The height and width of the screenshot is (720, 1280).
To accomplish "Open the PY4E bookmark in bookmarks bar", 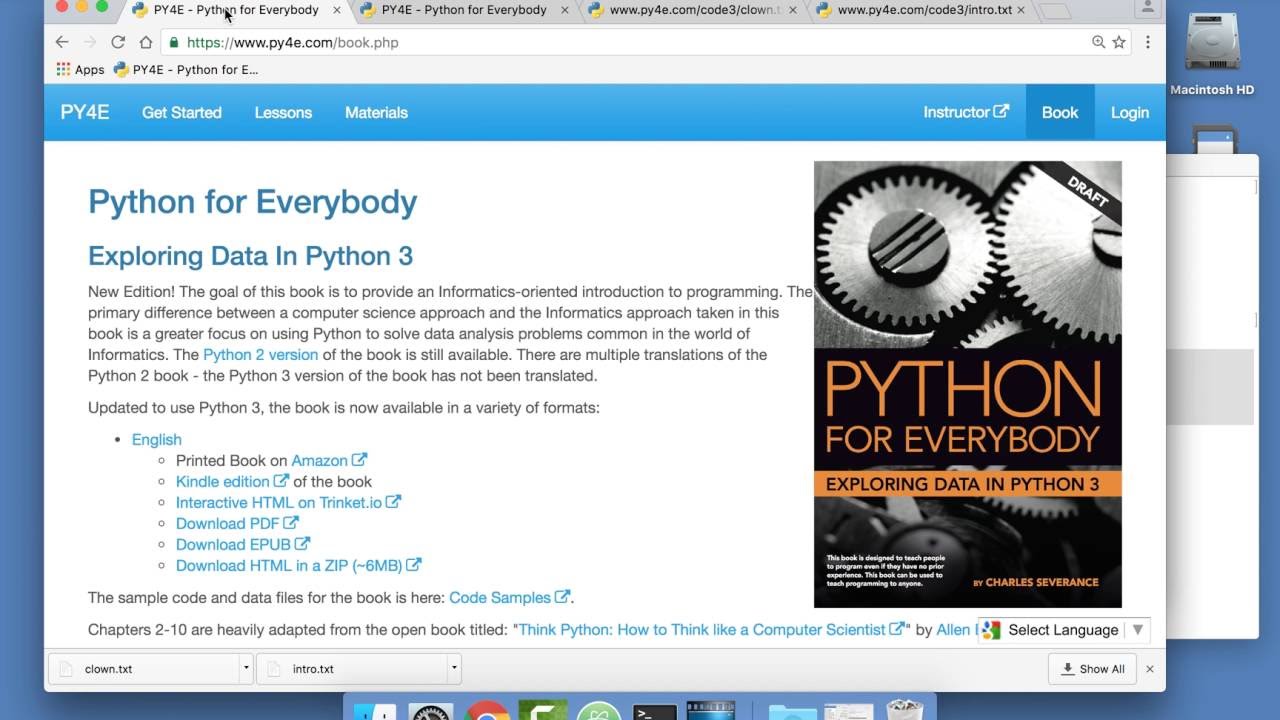I will (186, 69).
